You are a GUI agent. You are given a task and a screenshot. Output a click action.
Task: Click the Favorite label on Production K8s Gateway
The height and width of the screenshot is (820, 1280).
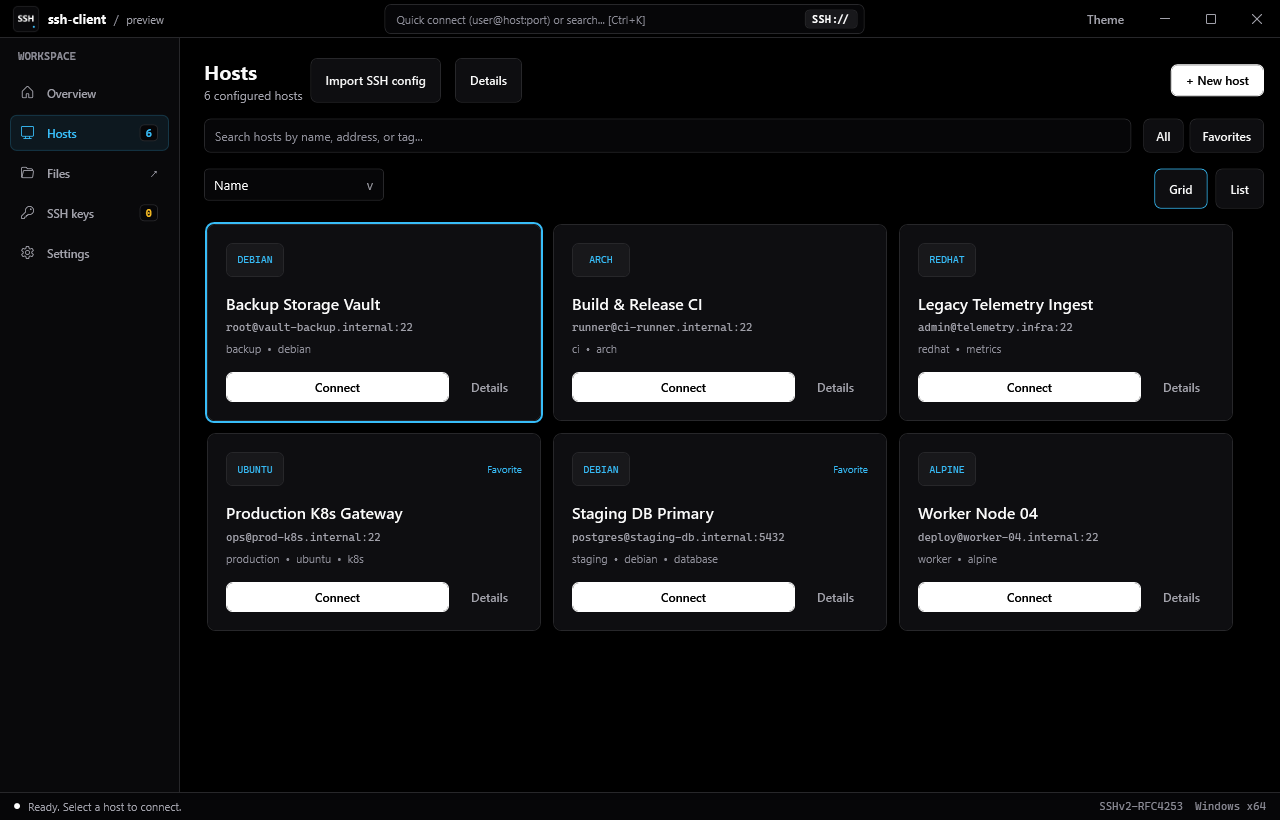click(x=505, y=469)
